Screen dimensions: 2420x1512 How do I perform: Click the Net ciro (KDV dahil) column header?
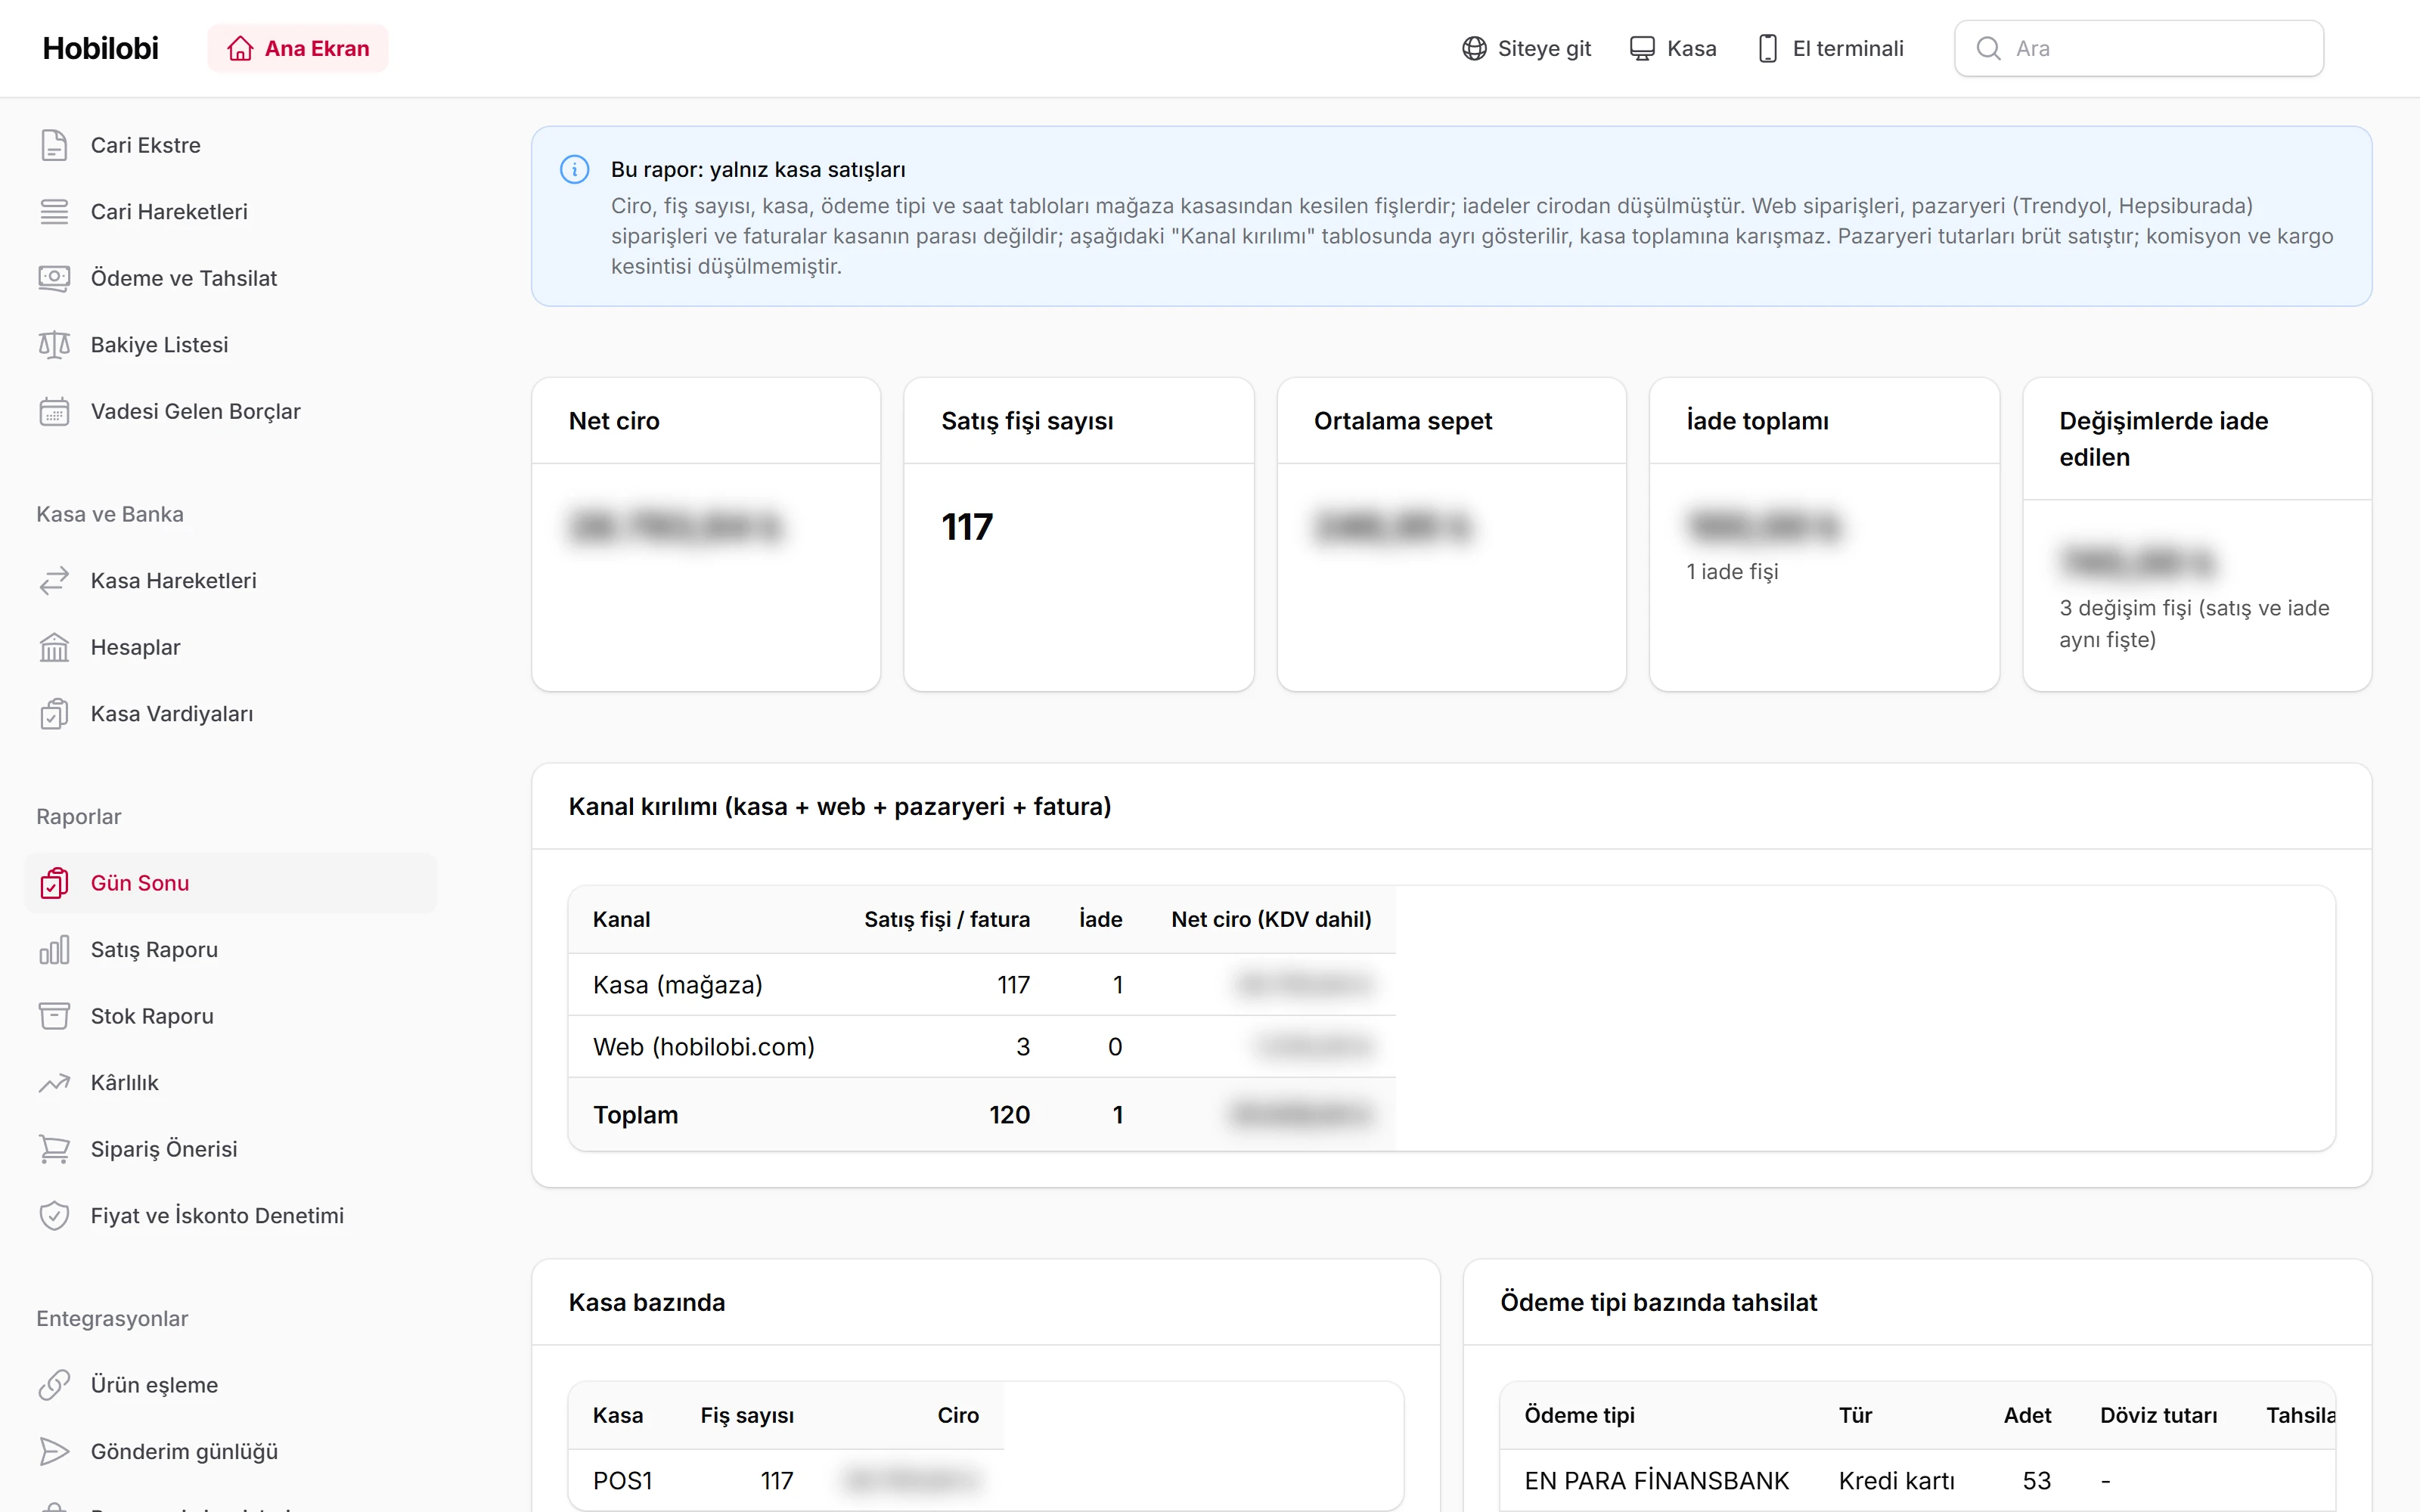tap(1271, 919)
